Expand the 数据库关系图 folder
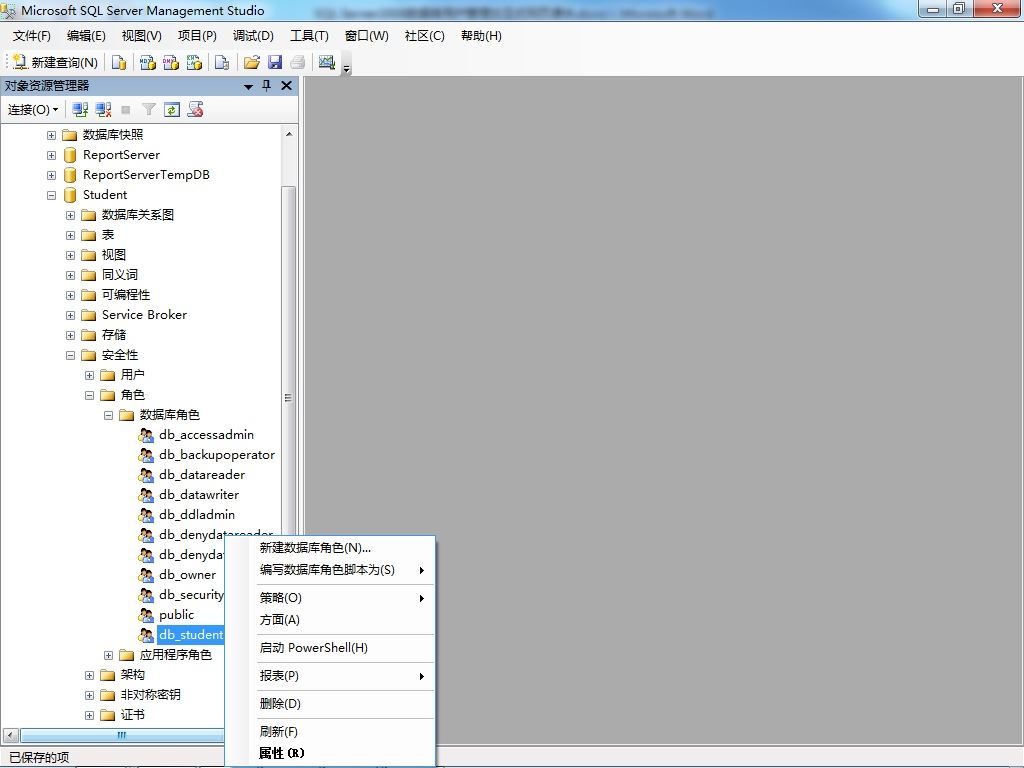 pyautogui.click(x=70, y=216)
